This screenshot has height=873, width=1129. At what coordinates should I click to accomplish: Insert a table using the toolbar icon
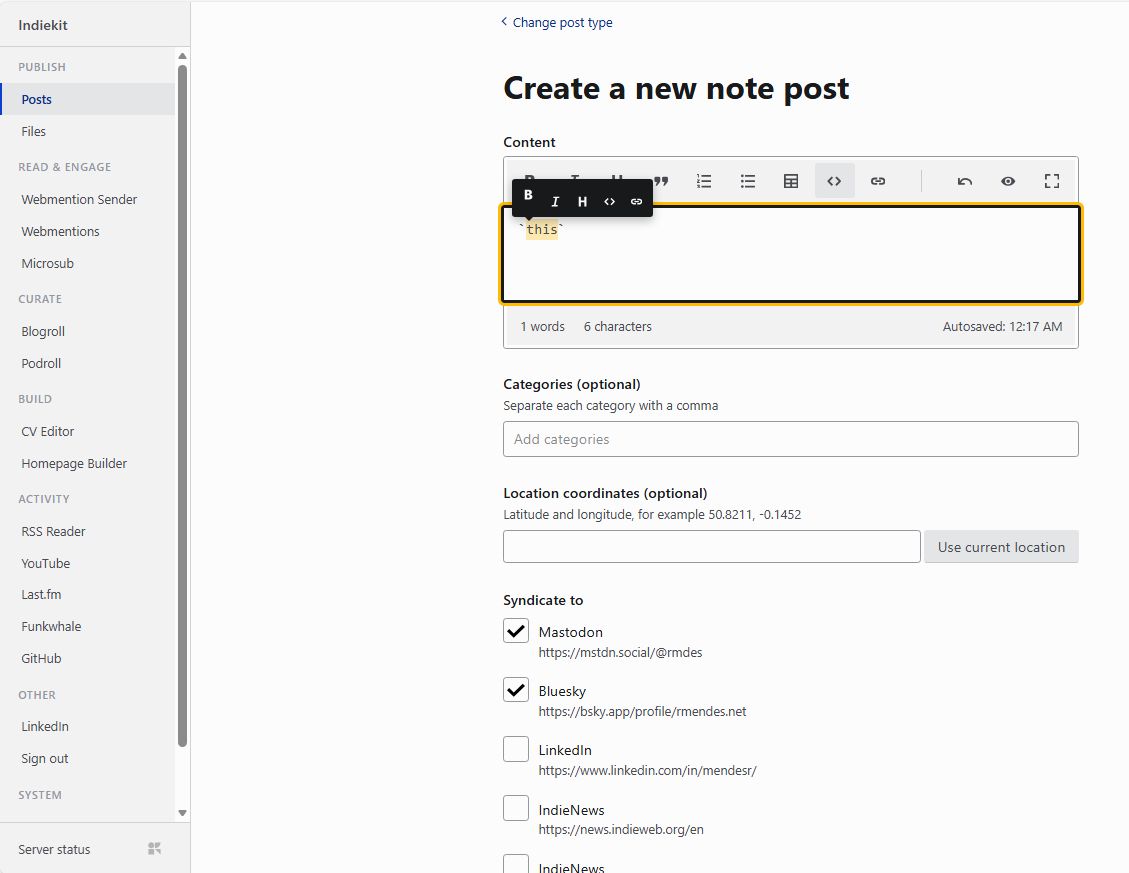tap(791, 181)
